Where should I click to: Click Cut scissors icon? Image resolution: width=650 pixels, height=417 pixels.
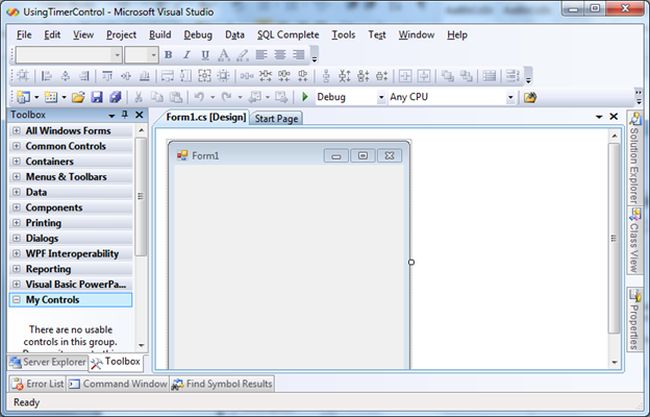[x=138, y=97]
